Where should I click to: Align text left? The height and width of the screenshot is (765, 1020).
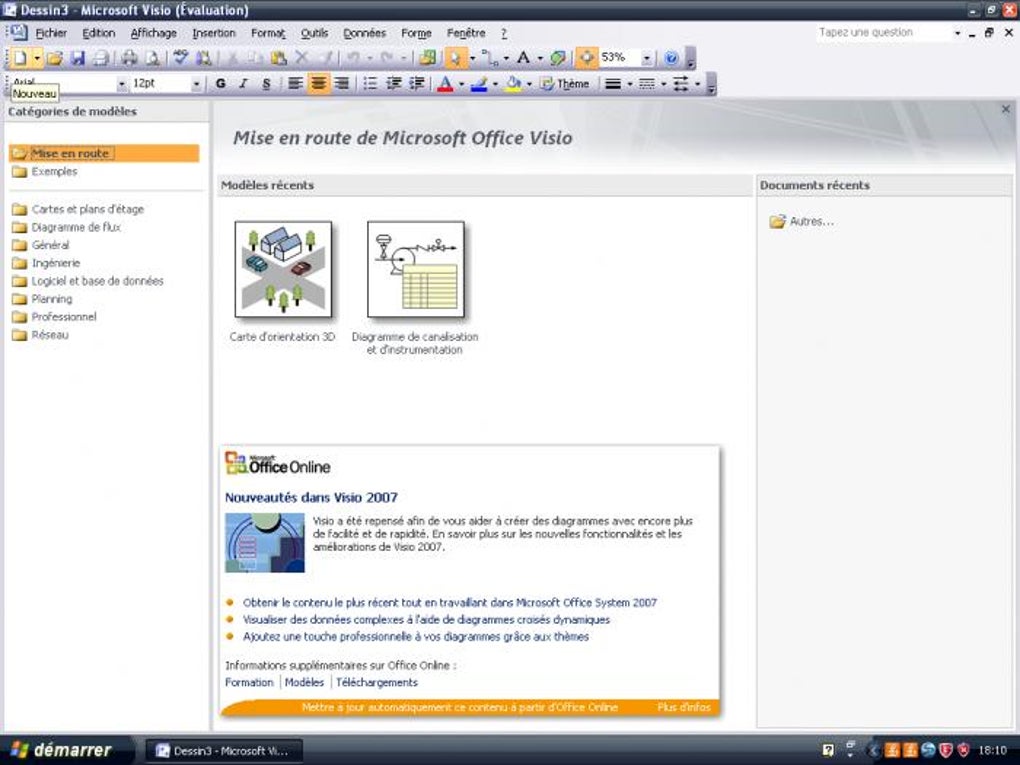coord(295,83)
